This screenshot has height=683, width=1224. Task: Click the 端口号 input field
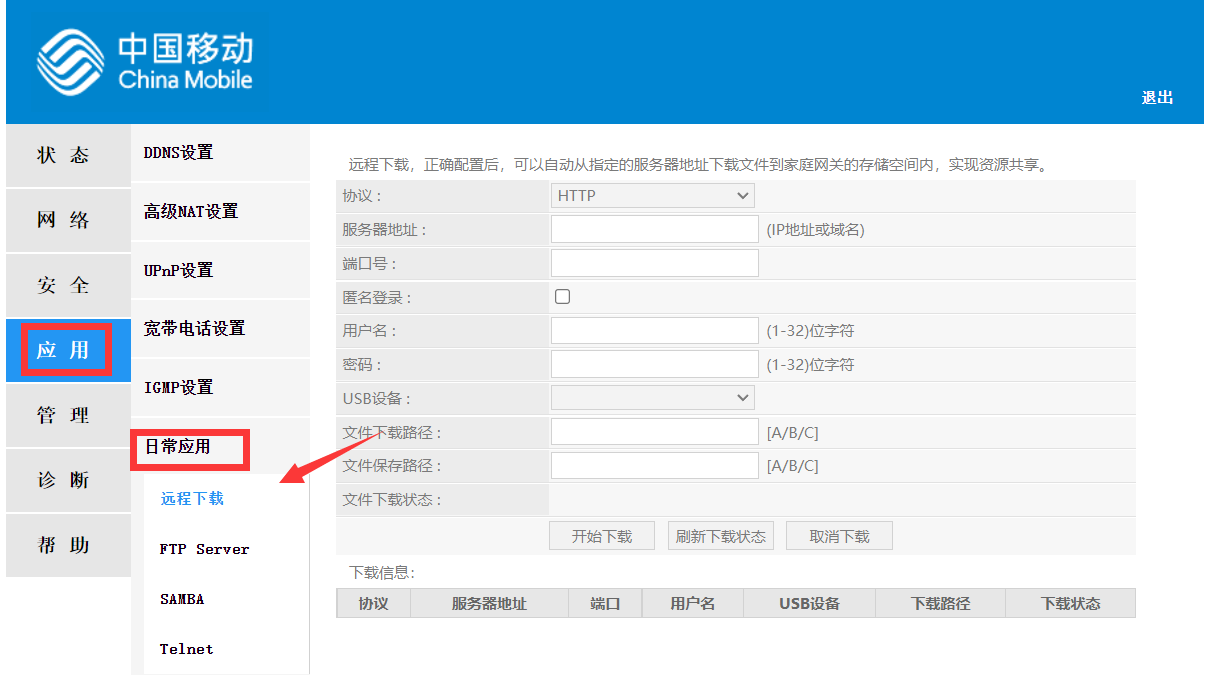pyautogui.click(x=655, y=263)
